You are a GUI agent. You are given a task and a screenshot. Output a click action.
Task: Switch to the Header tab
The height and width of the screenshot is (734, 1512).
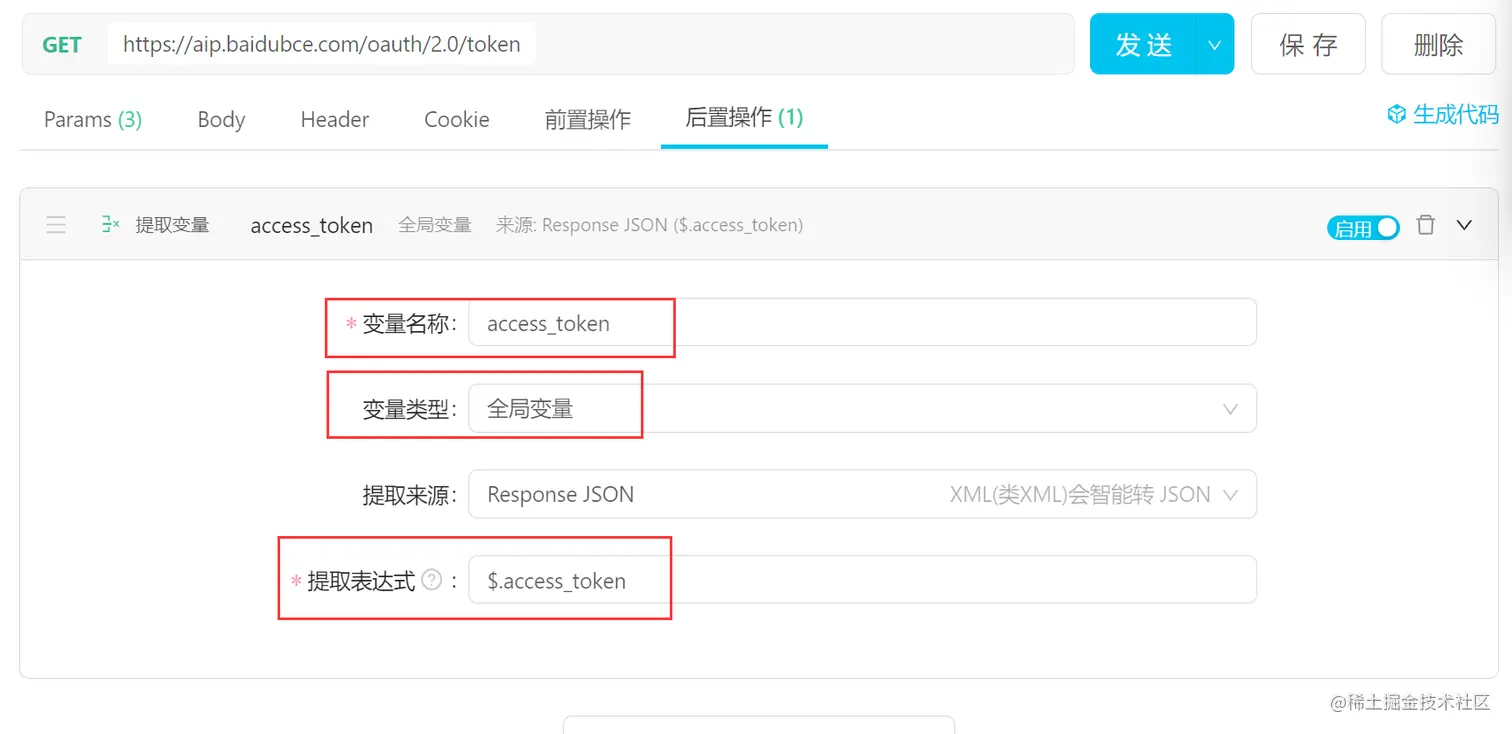coord(335,119)
